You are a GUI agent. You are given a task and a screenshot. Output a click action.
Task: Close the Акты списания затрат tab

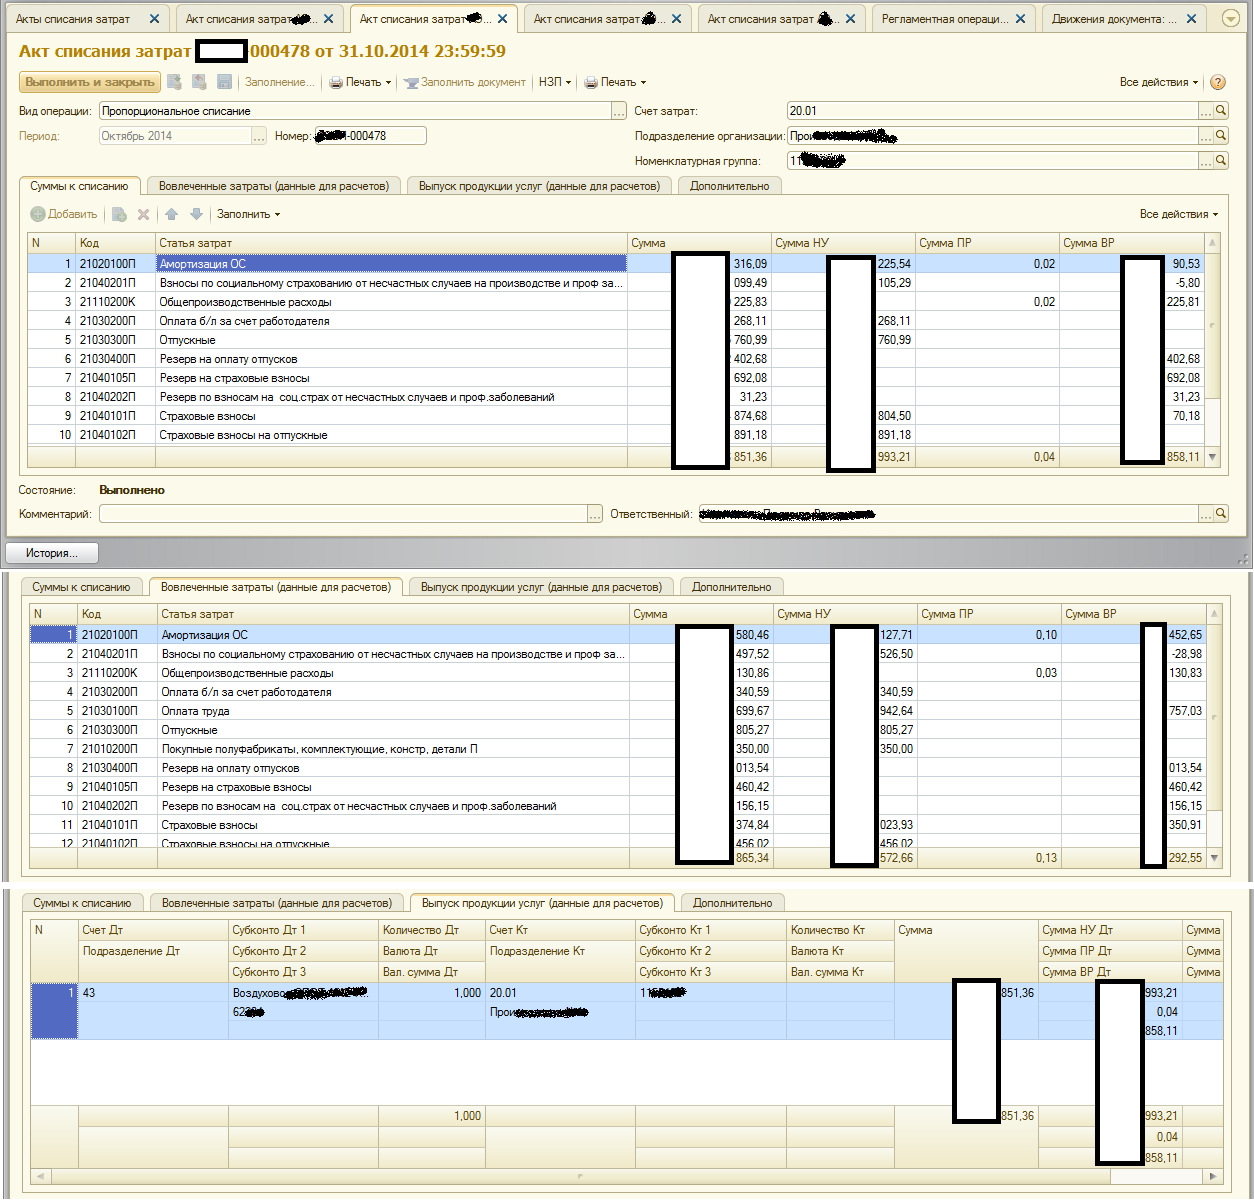tap(154, 19)
